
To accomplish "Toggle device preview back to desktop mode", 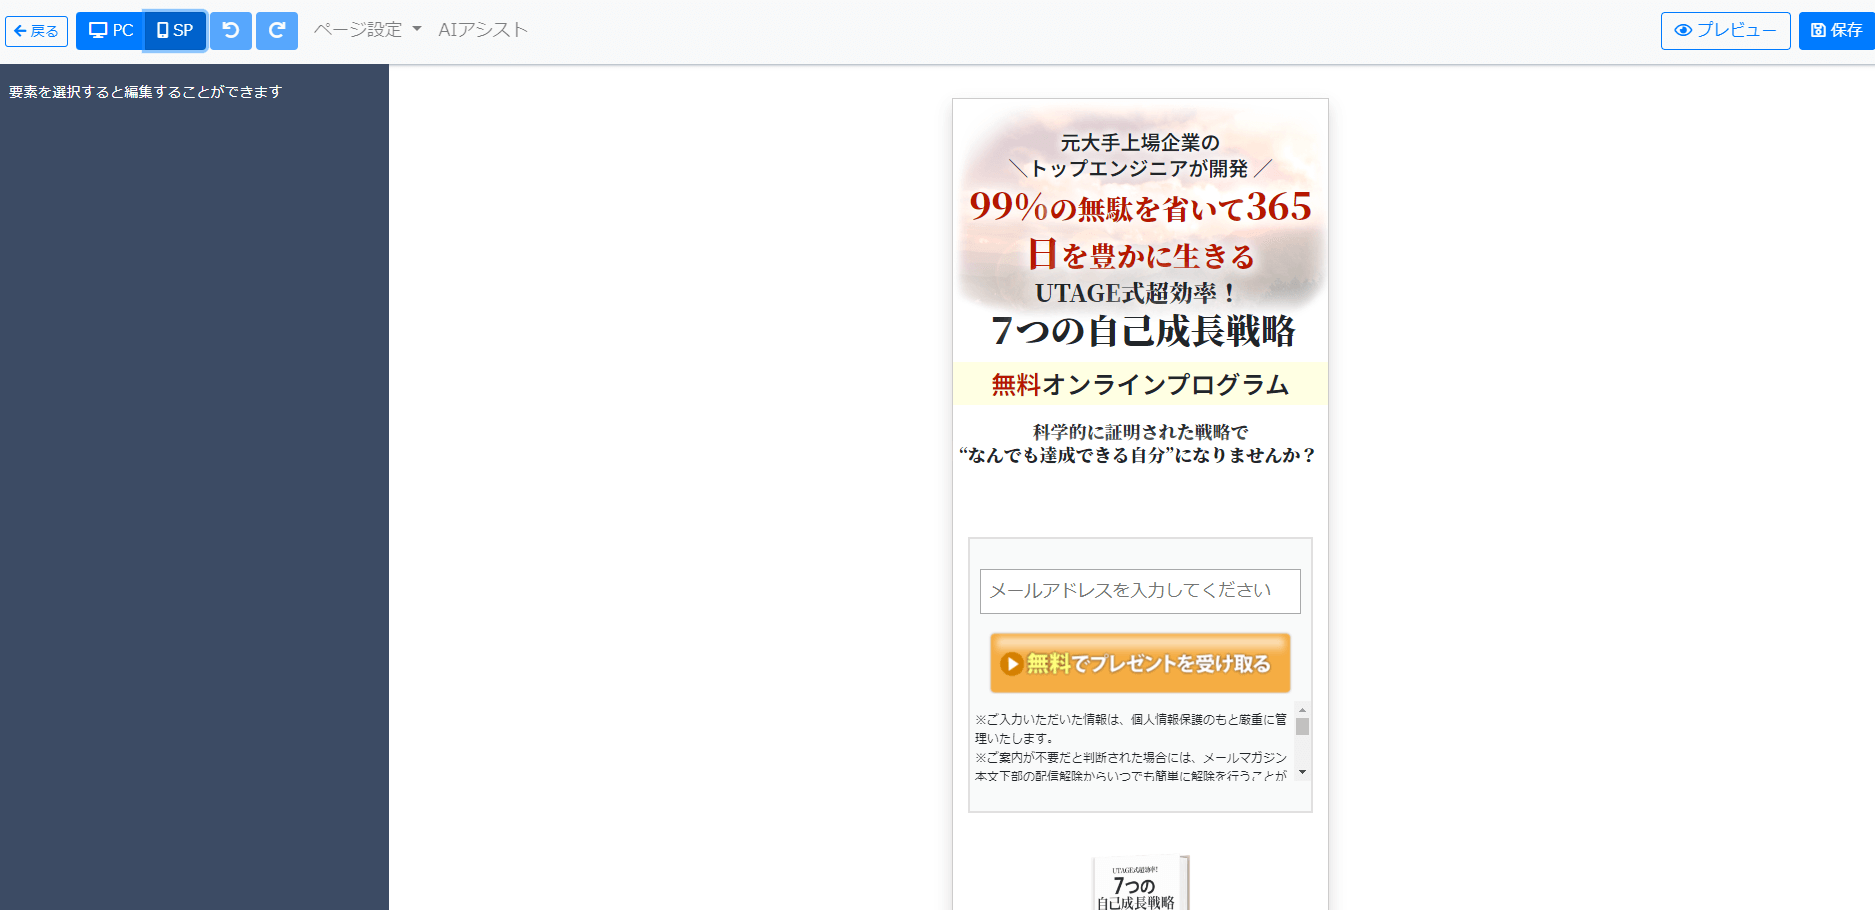I will 110,30.
